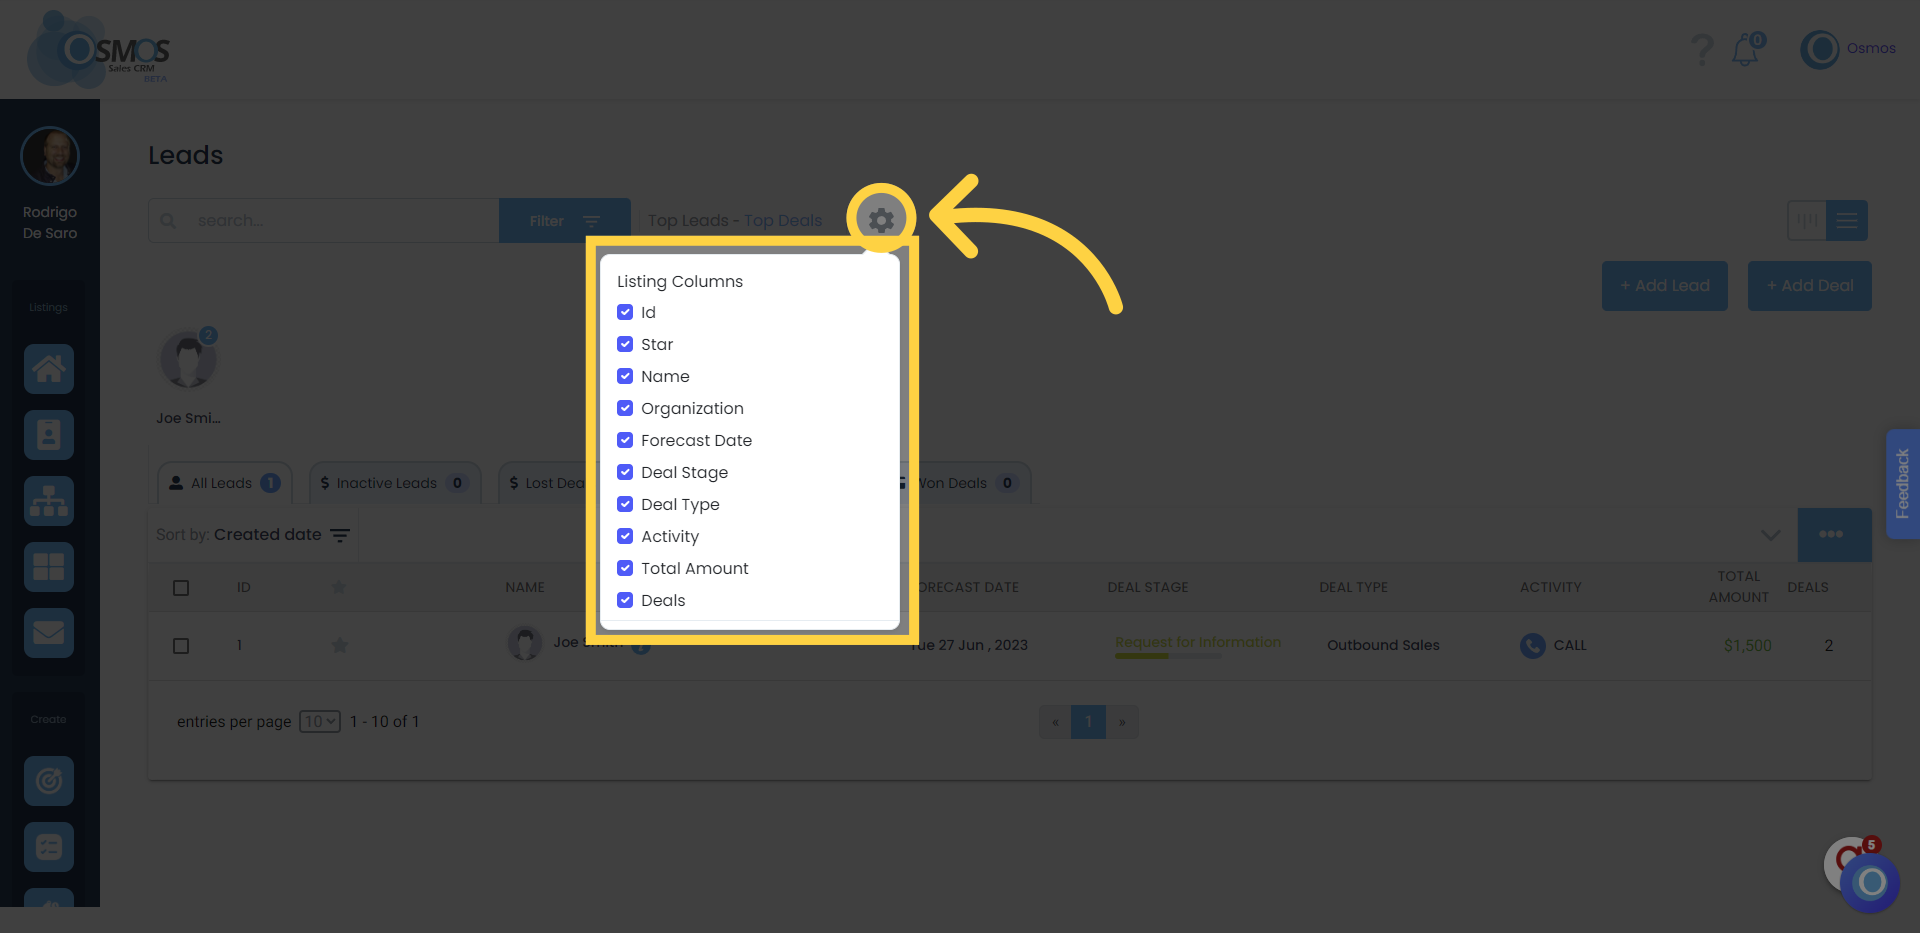
Task: Open the listing columns gear settings
Action: [881, 219]
